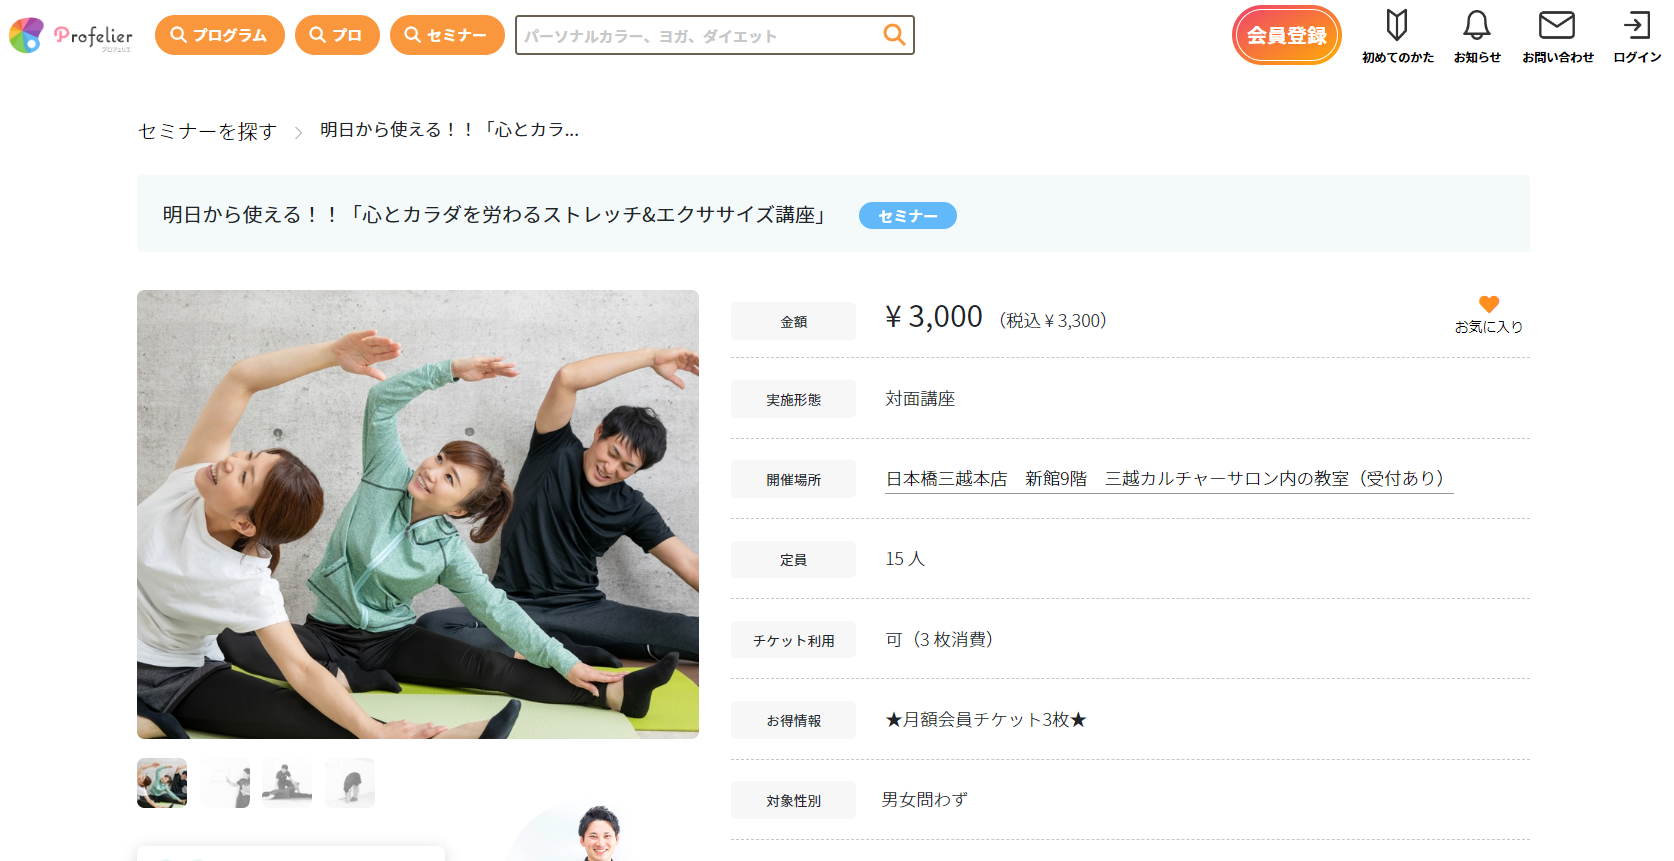1674x861 pixels.
Task: Open the お知らせ bell notifications icon
Action: 1477,37
